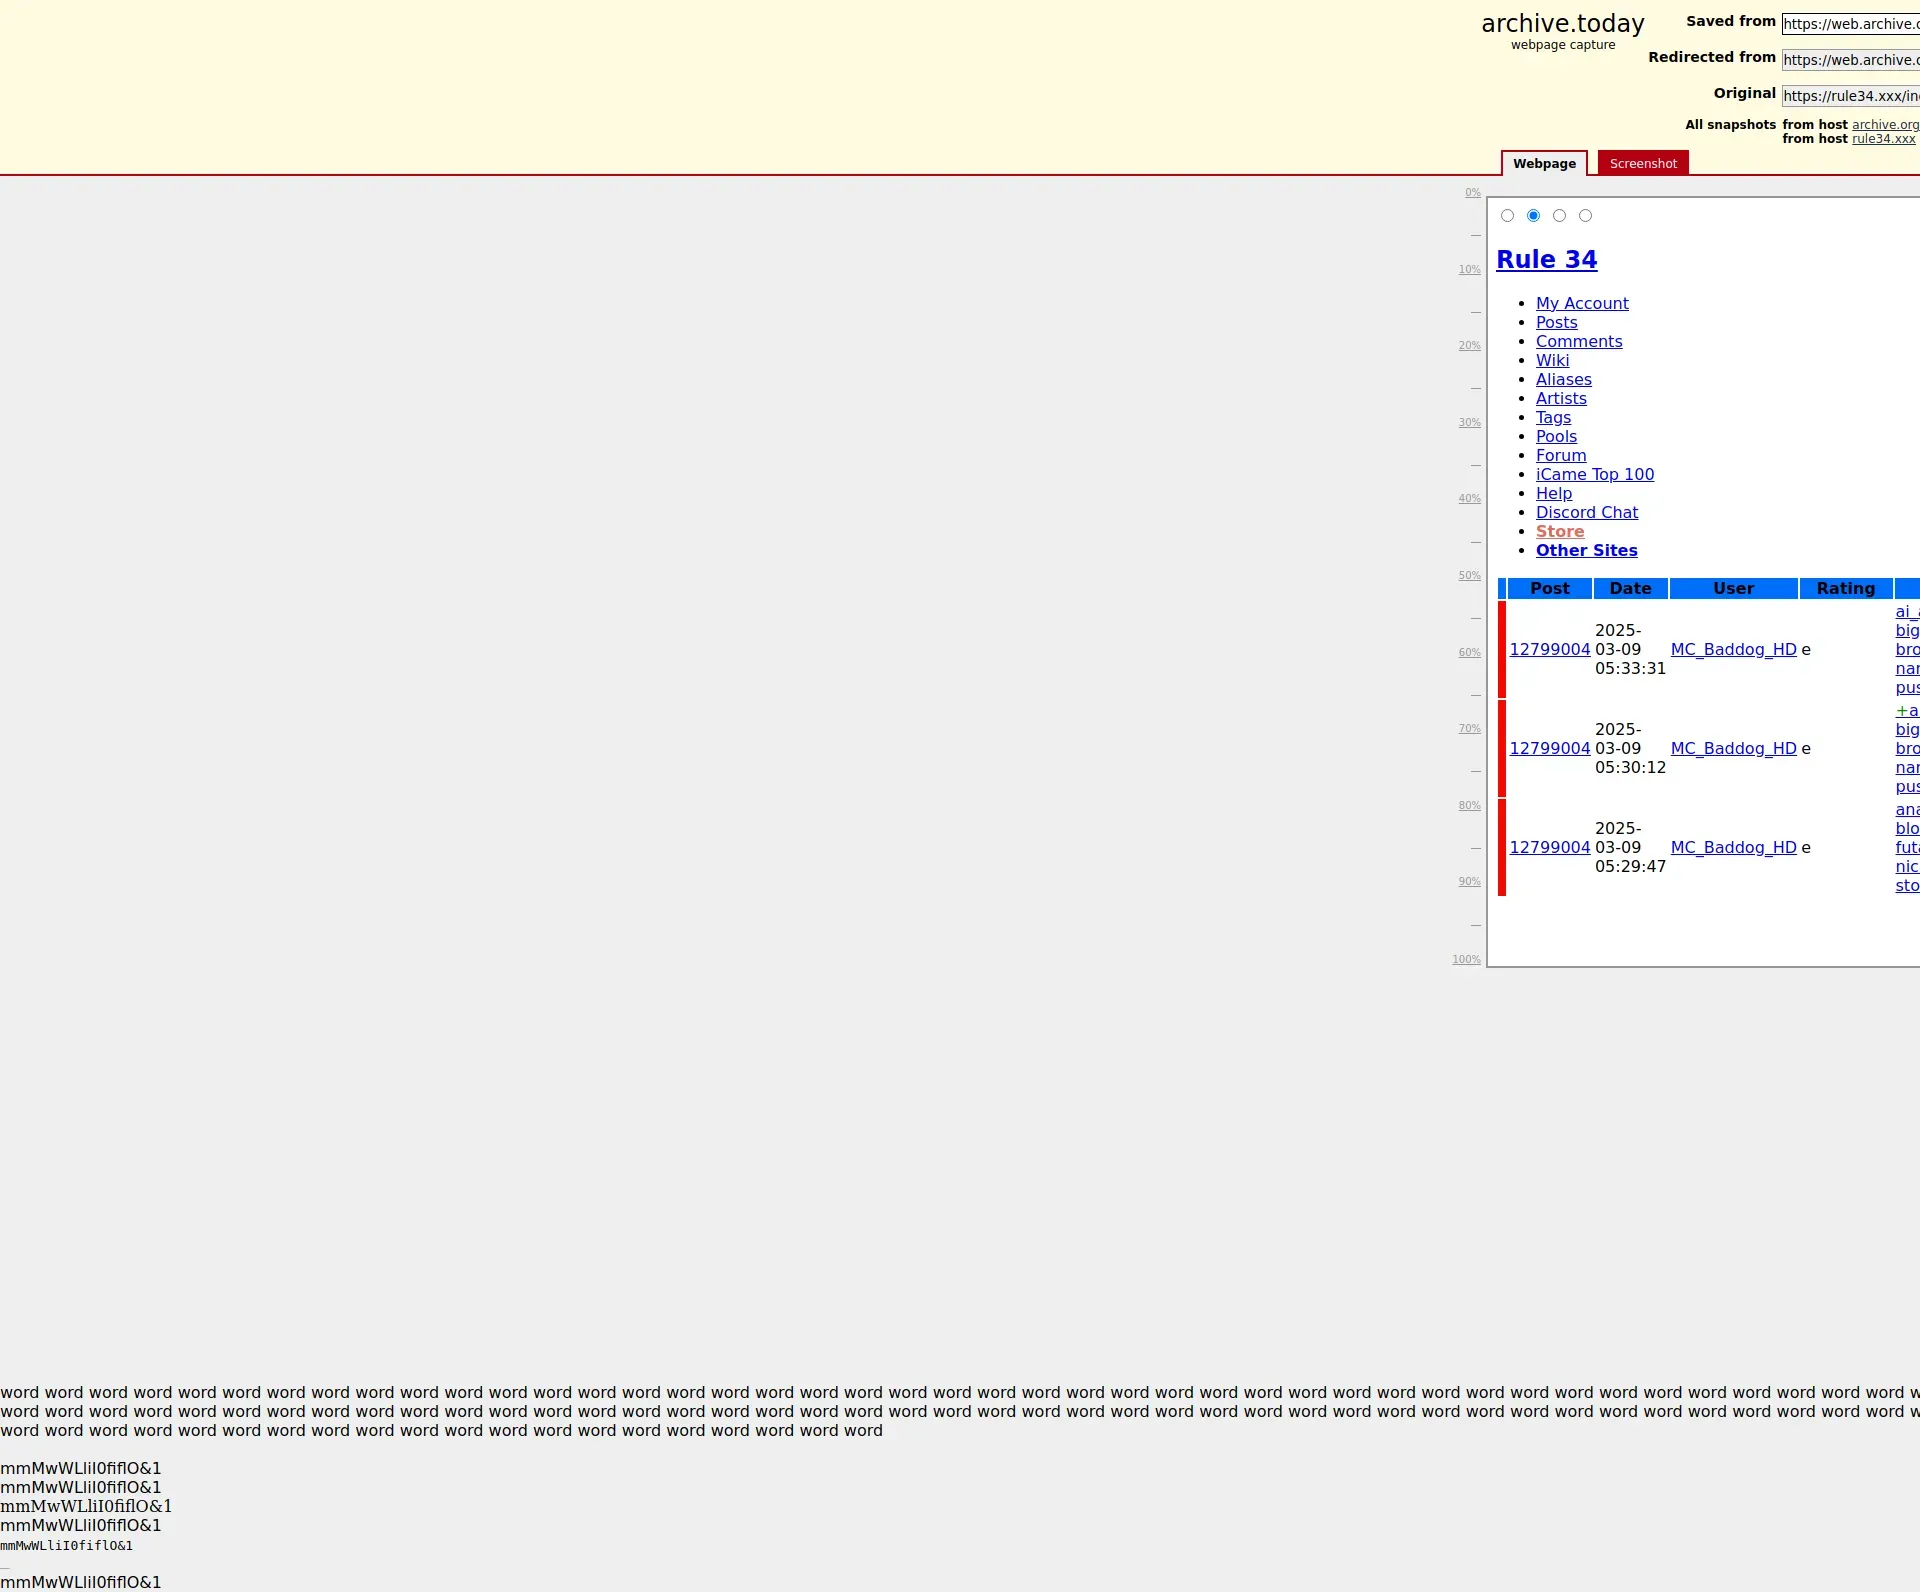Open the Discord Chat link
The width and height of the screenshot is (1920, 1592).
[x=1586, y=512]
